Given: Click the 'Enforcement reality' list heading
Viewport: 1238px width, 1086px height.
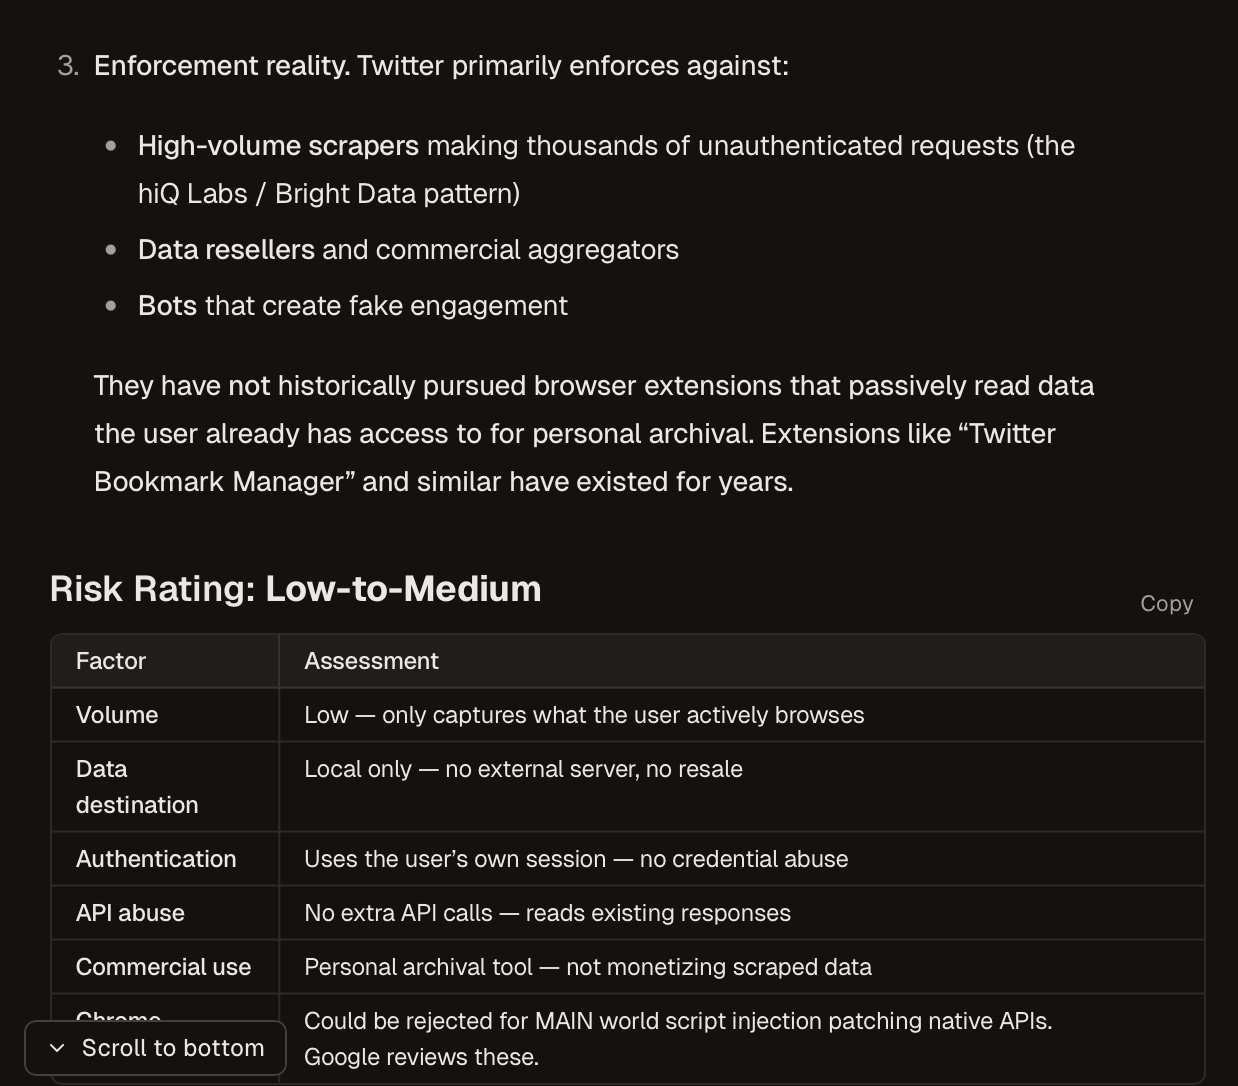Looking at the screenshot, I should point(220,66).
